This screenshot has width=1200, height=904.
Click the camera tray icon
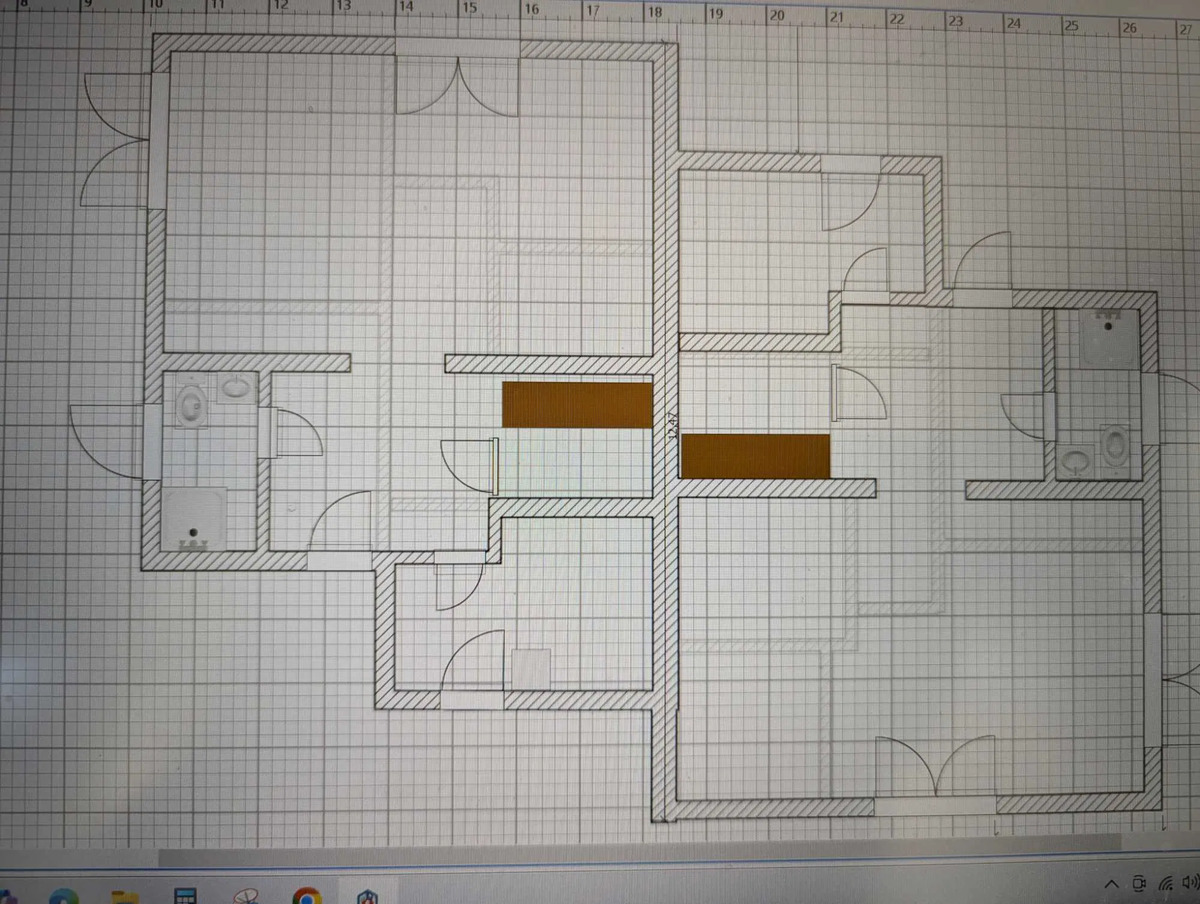click(1139, 883)
